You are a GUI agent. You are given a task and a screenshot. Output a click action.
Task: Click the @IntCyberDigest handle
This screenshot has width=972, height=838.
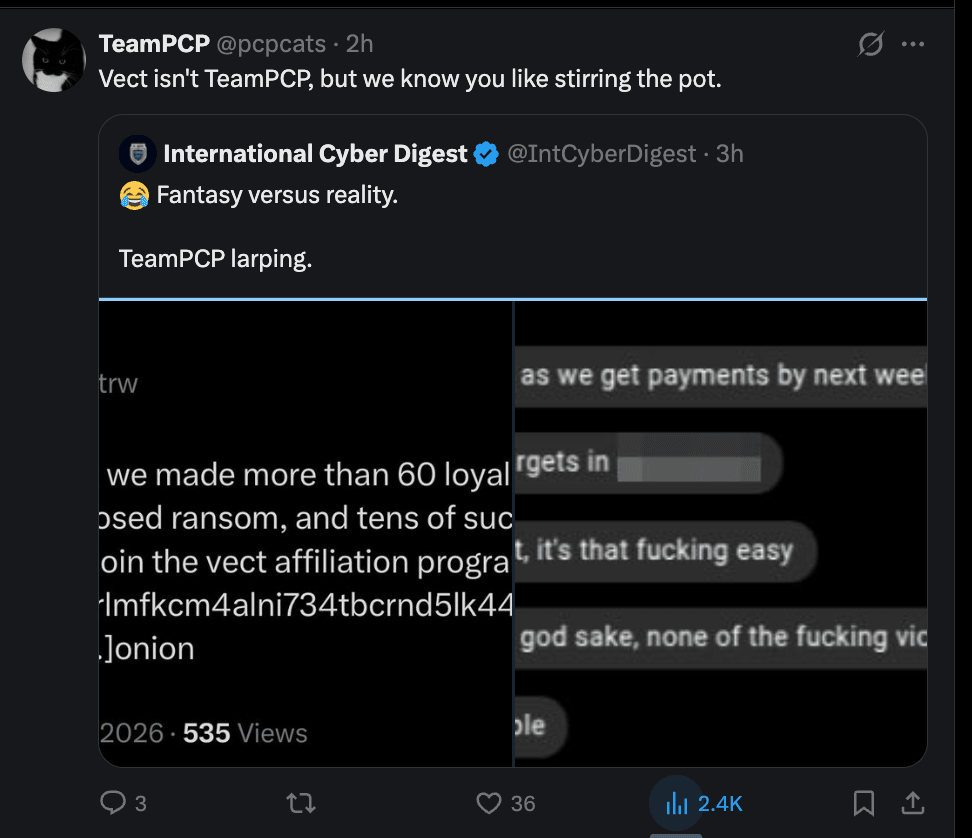[601, 153]
